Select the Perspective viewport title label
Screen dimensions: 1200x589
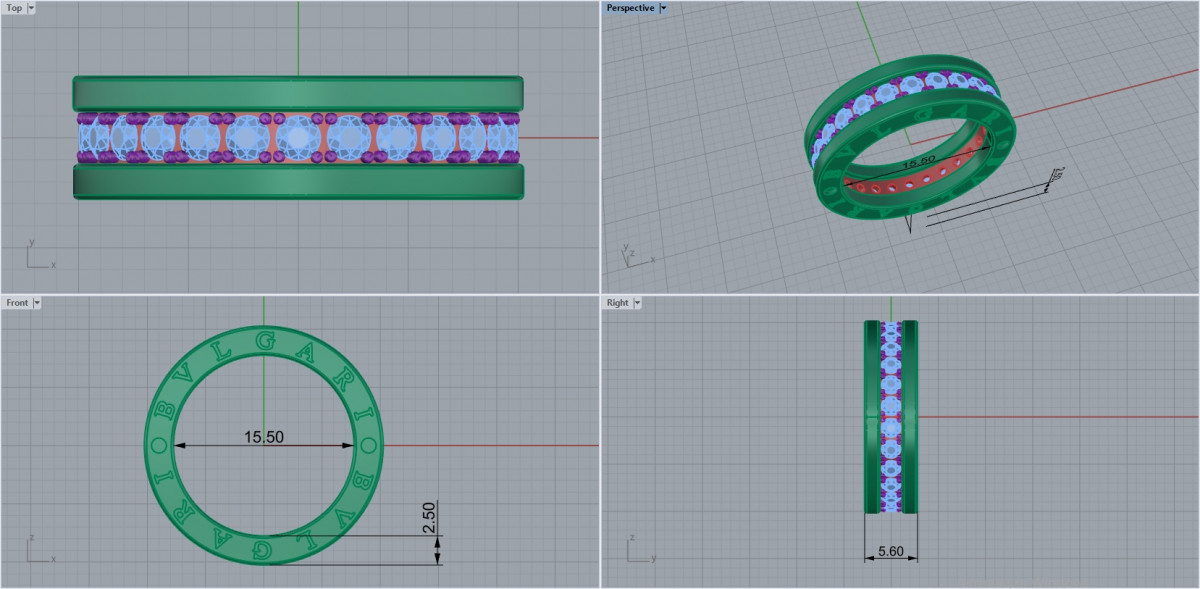point(631,8)
